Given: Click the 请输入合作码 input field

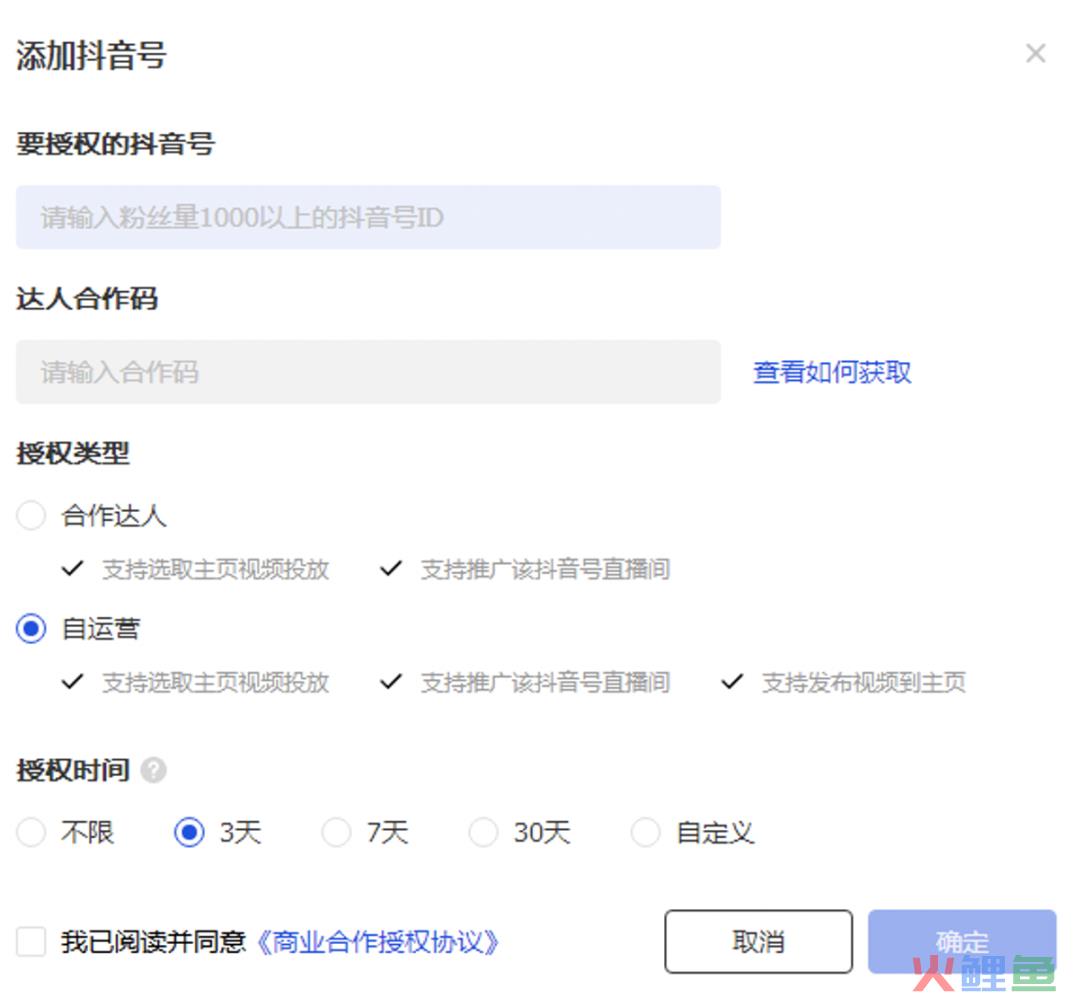Looking at the screenshot, I should [368, 371].
